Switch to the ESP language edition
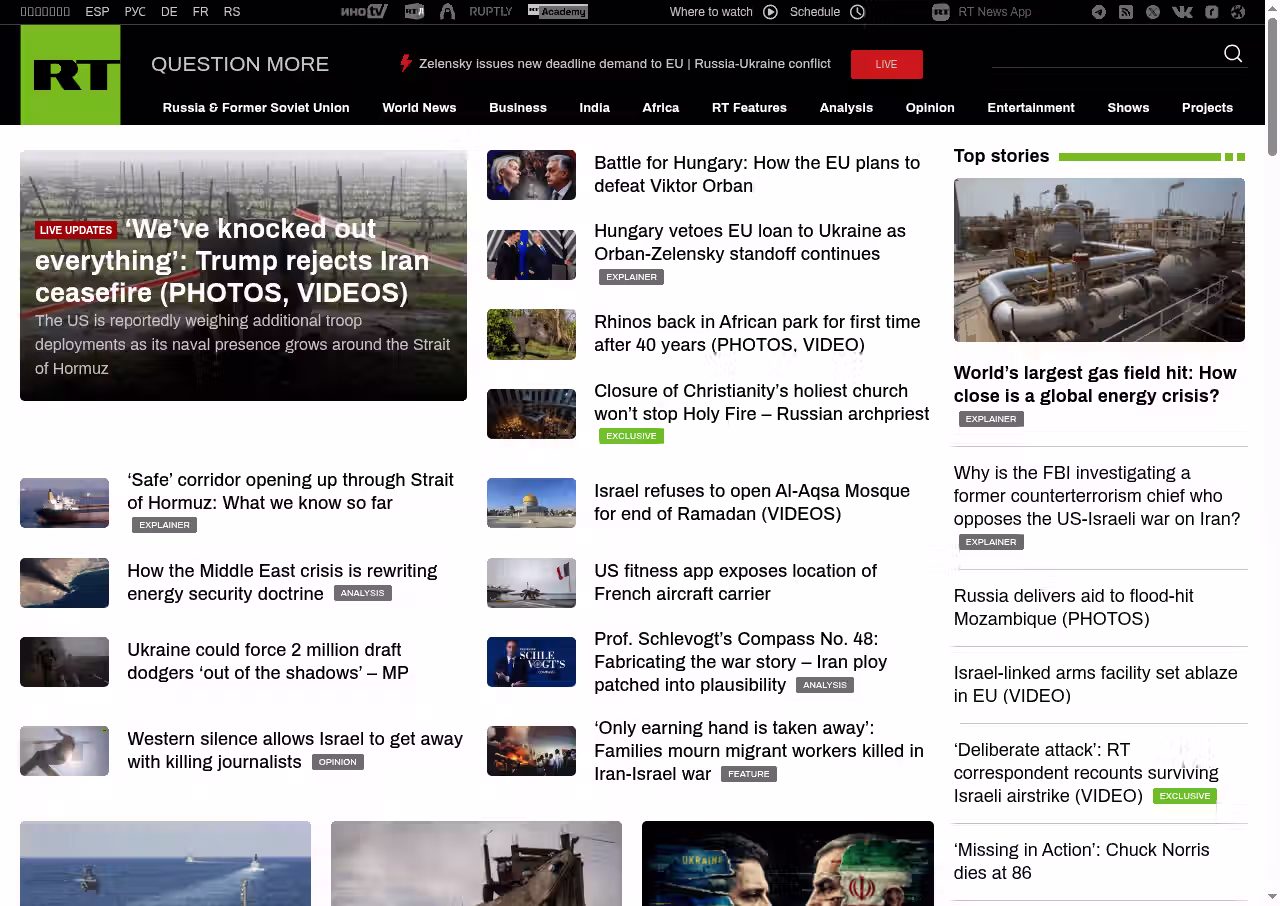 97,12
